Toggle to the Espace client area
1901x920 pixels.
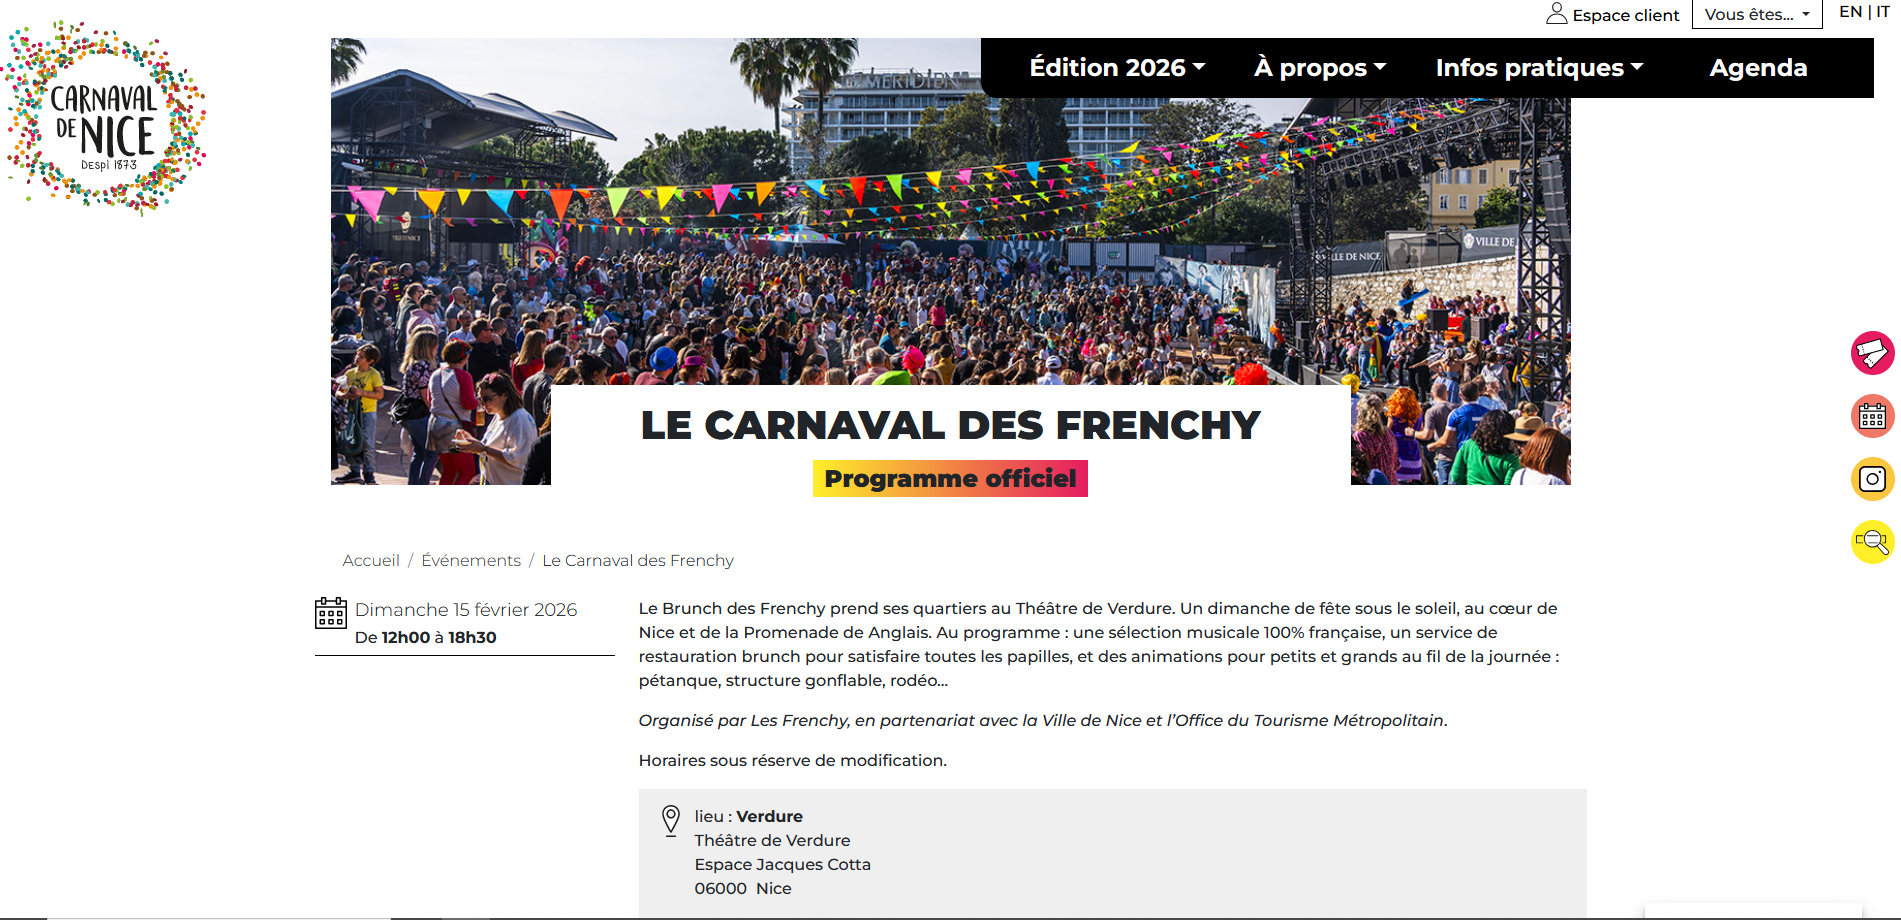point(1625,14)
